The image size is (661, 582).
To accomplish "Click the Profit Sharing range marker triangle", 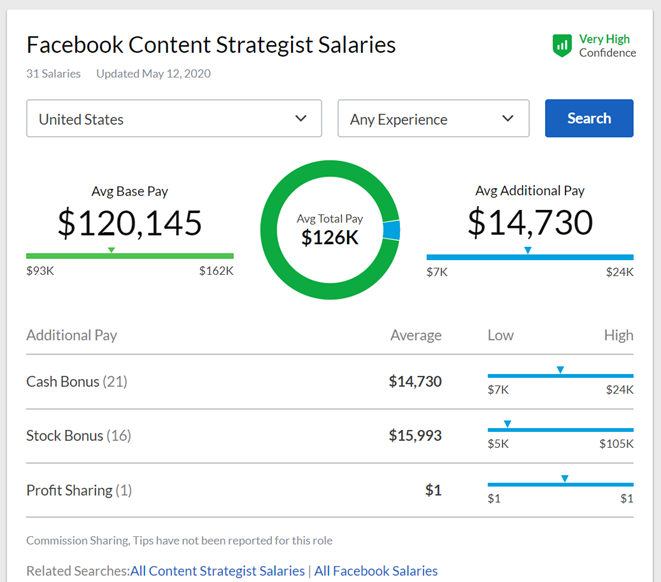I will tap(565, 479).
